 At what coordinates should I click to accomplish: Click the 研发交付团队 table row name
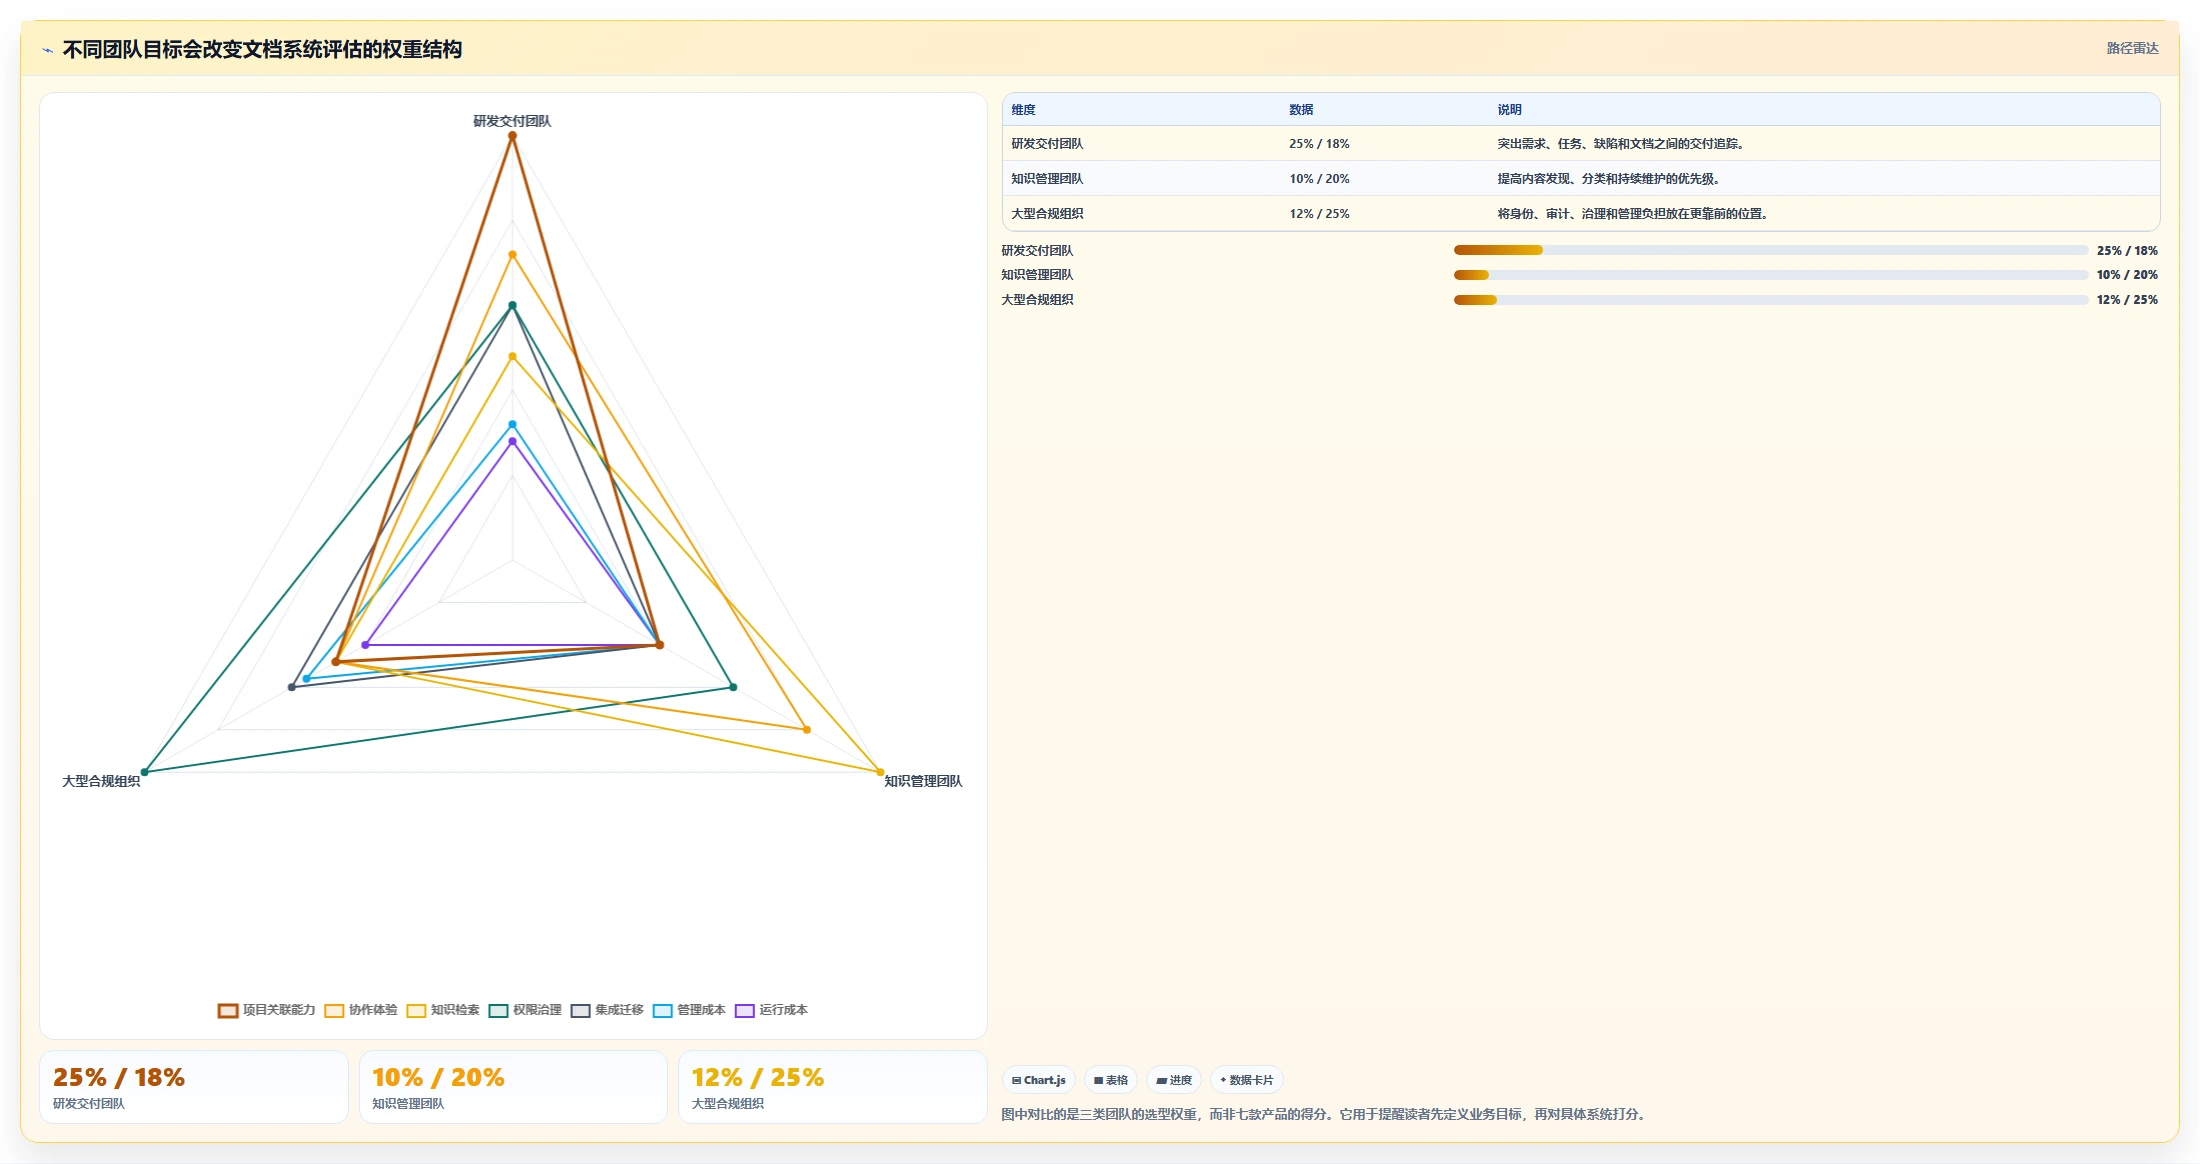coord(1047,144)
